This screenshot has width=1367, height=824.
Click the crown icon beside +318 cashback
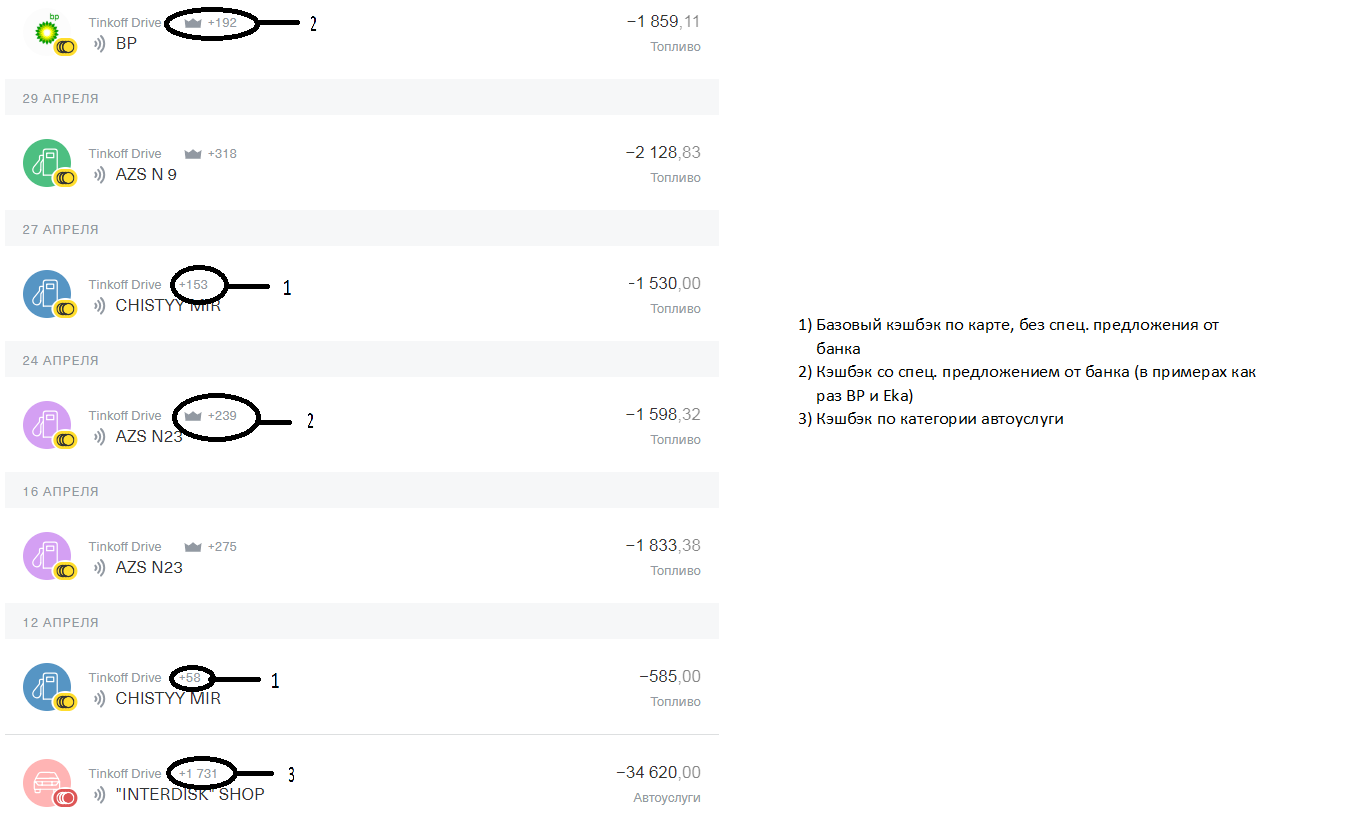(193, 154)
